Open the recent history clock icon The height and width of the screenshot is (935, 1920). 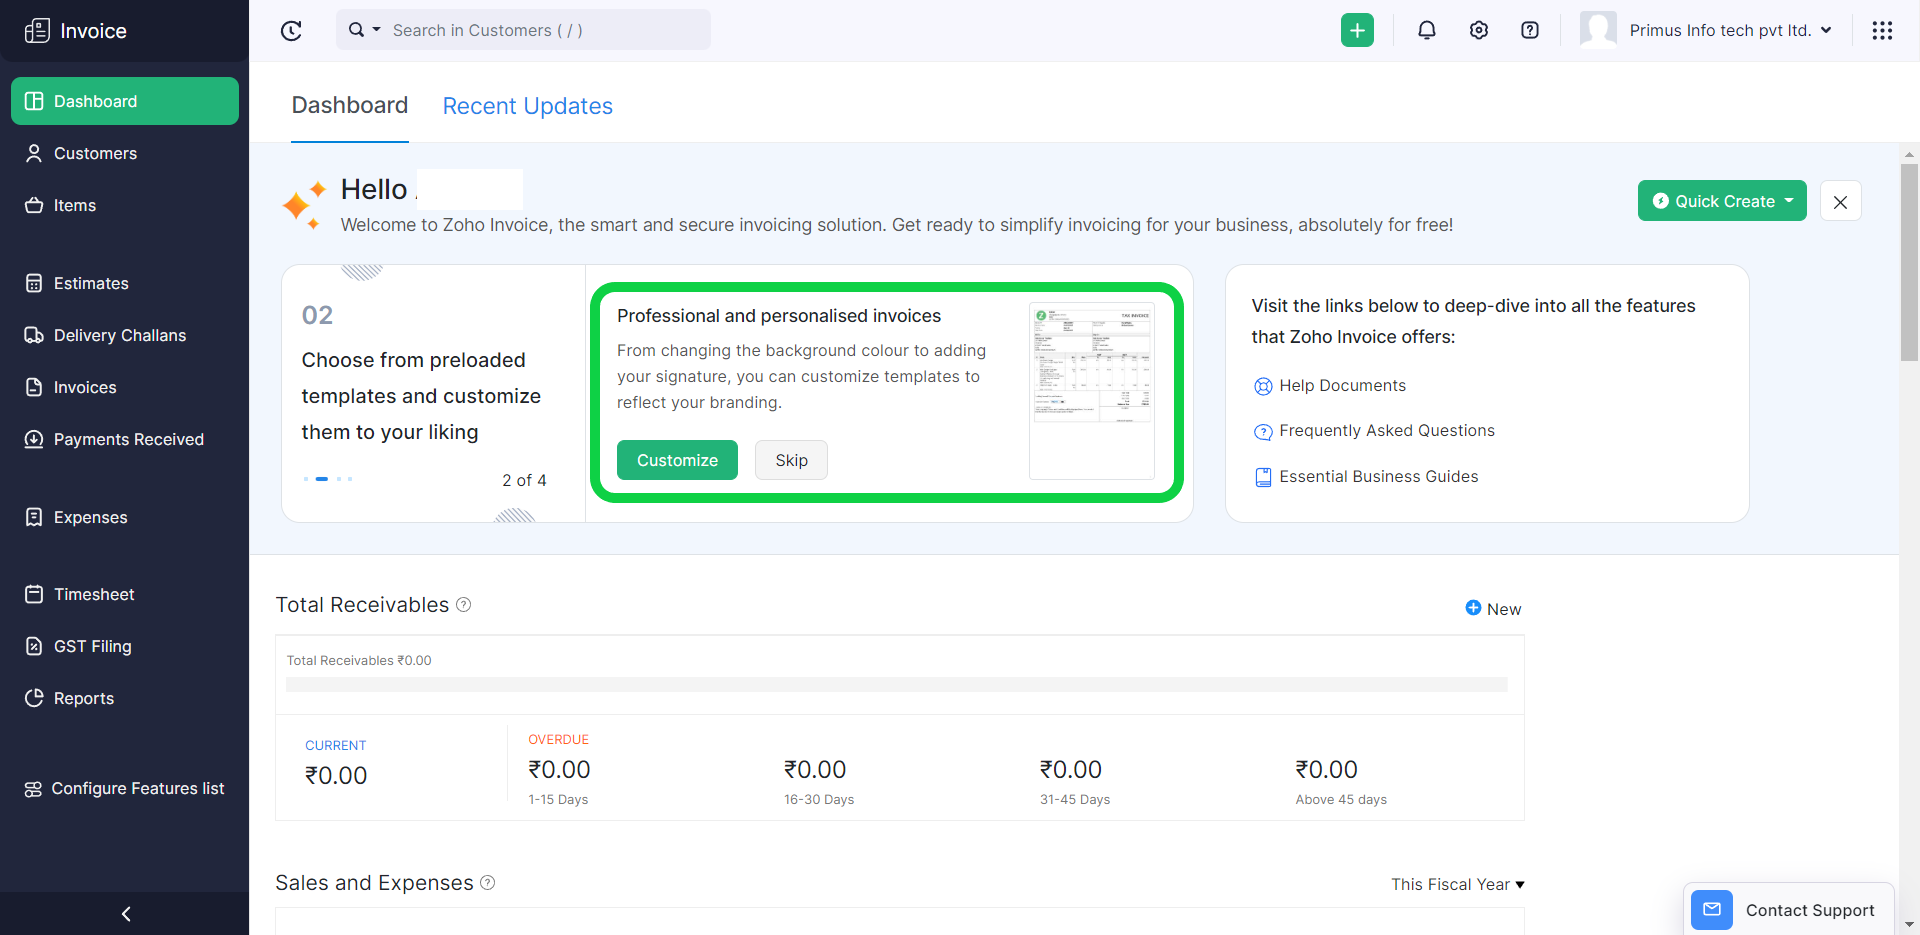[x=291, y=31]
